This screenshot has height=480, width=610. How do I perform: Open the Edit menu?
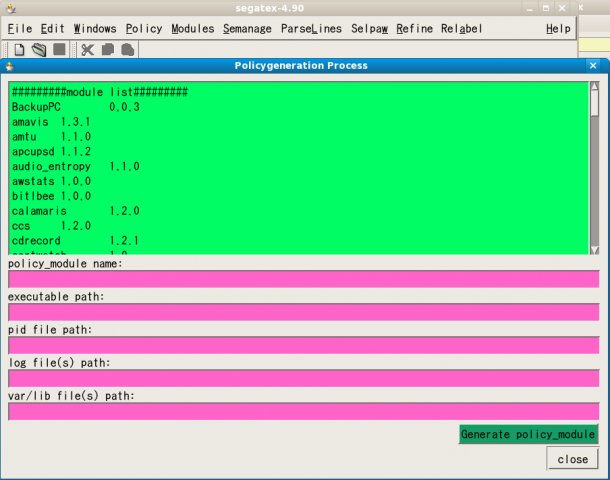point(52,28)
